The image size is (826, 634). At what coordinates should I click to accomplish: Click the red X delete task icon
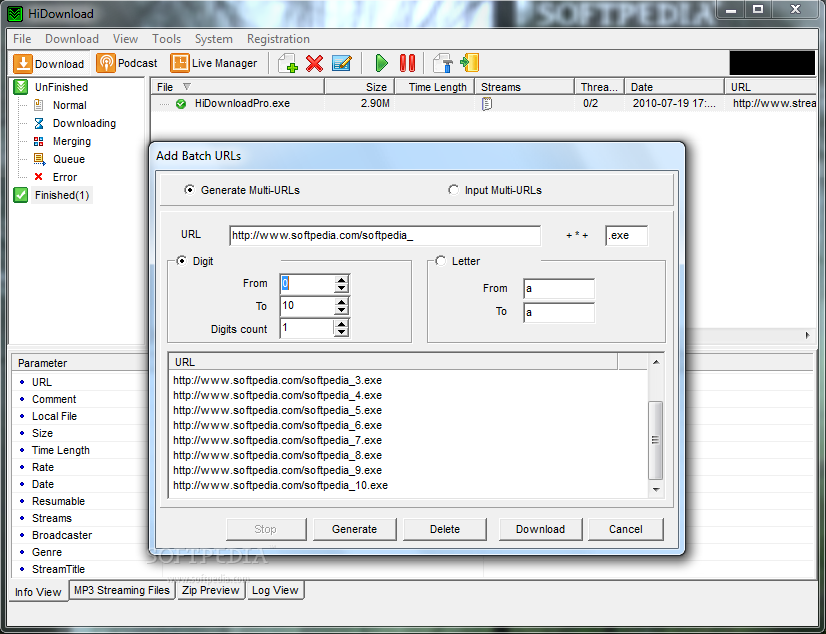[314, 63]
